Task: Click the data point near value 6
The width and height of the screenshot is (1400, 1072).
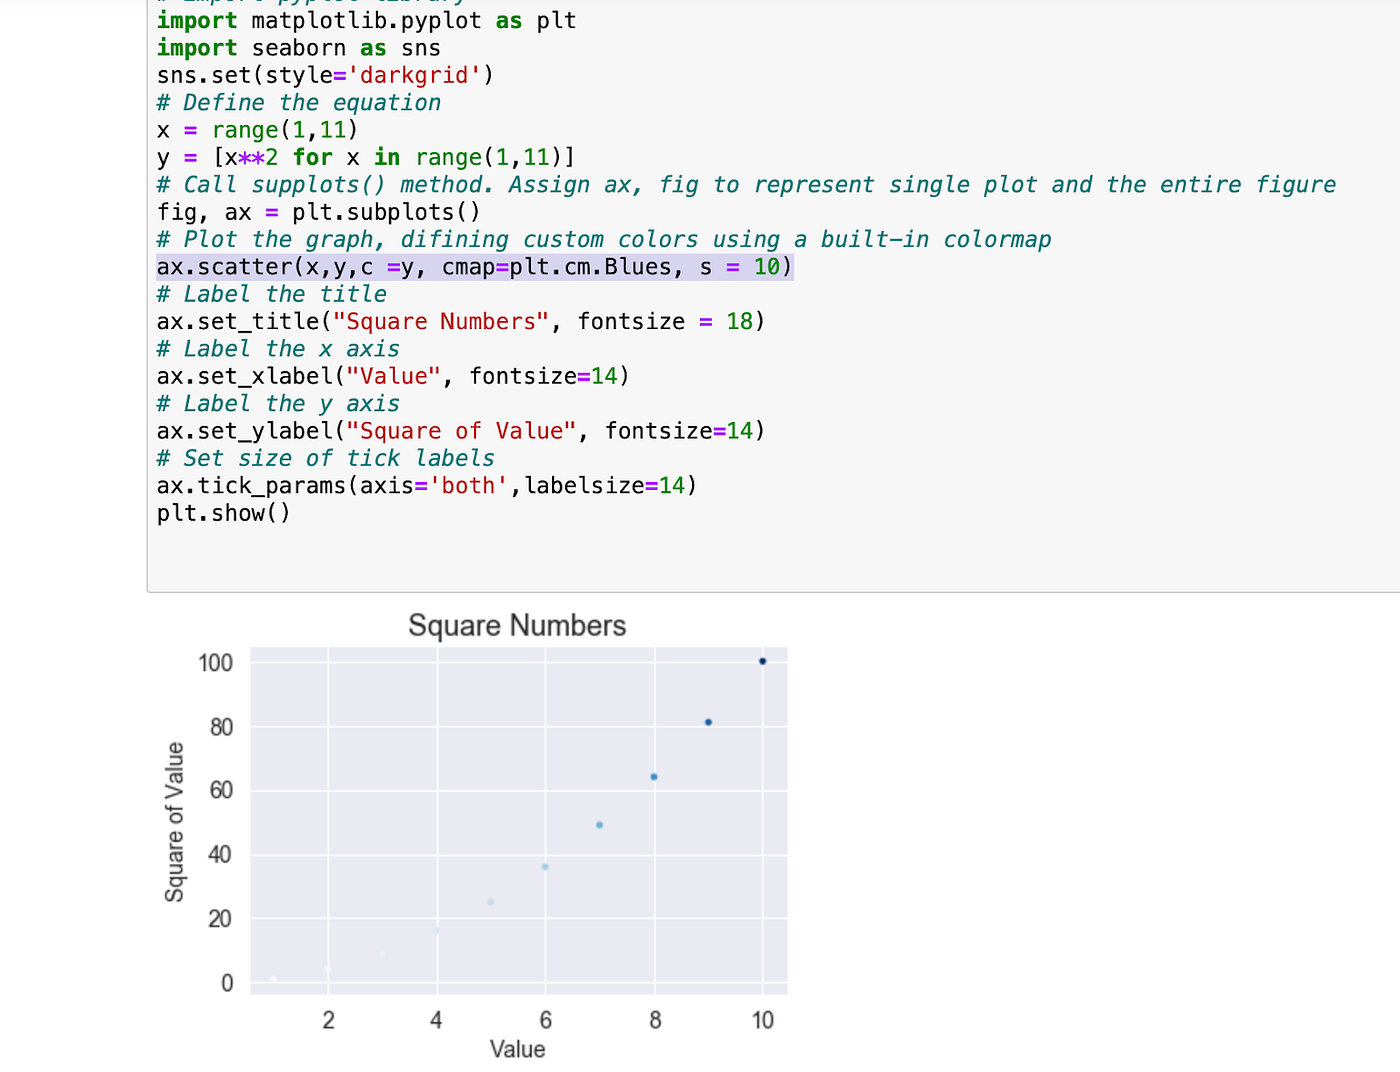Action: click(544, 866)
